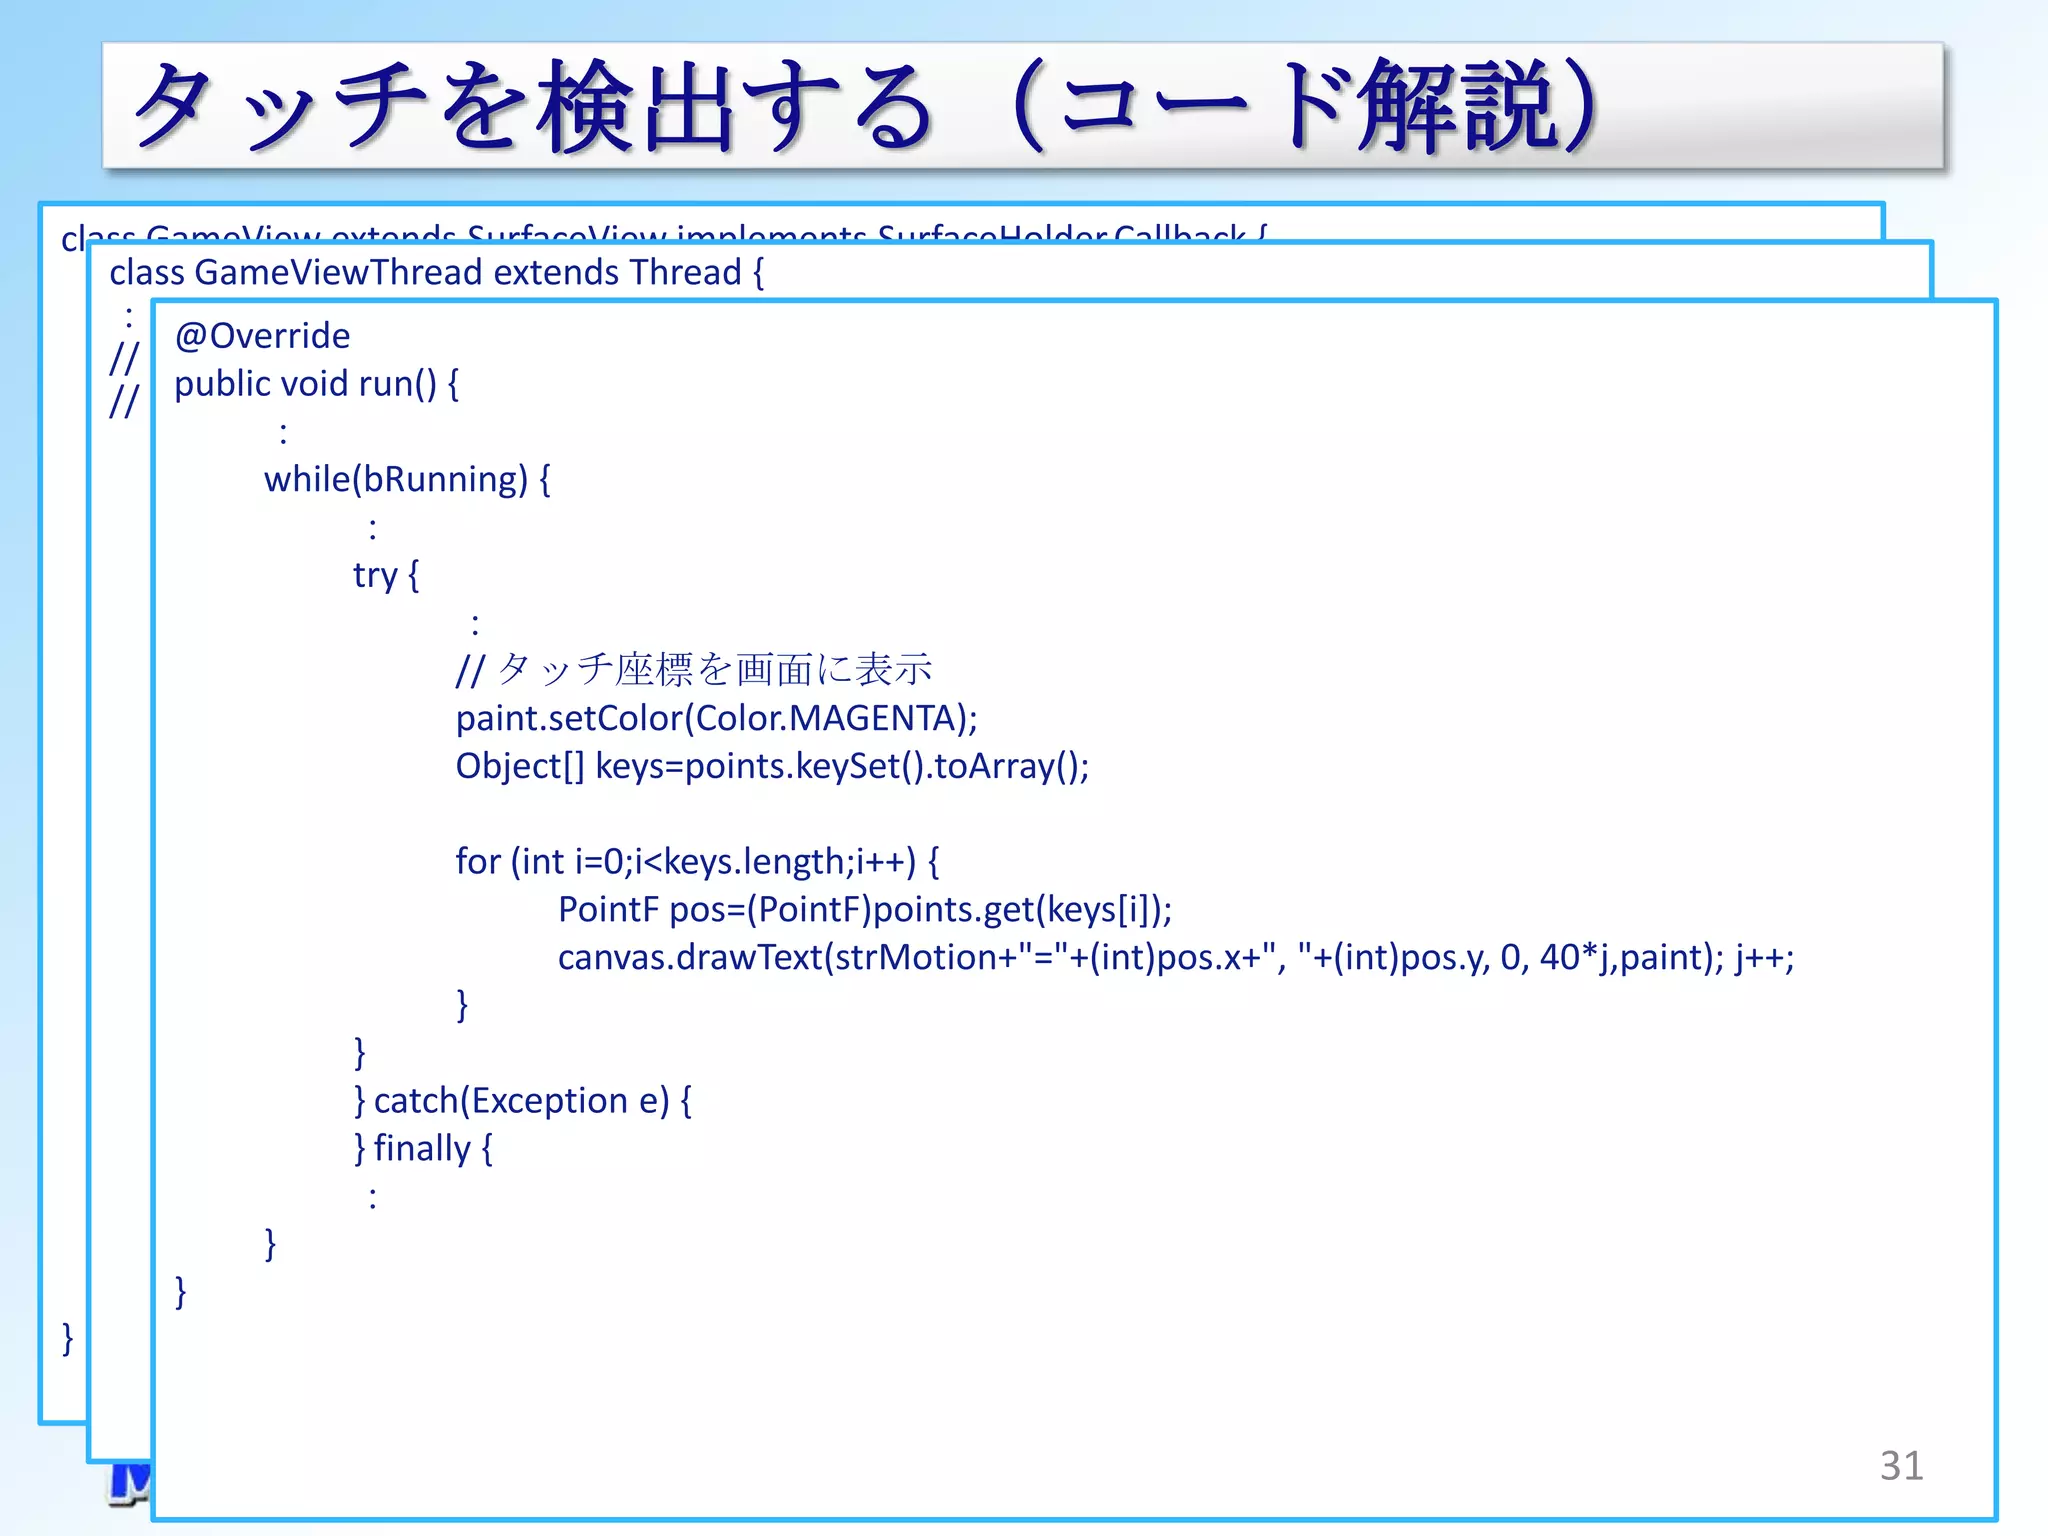Click slide page number 31
Image resolution: width=2048 pixels, height=1536 pixels.
[x=1901, y=1466]
